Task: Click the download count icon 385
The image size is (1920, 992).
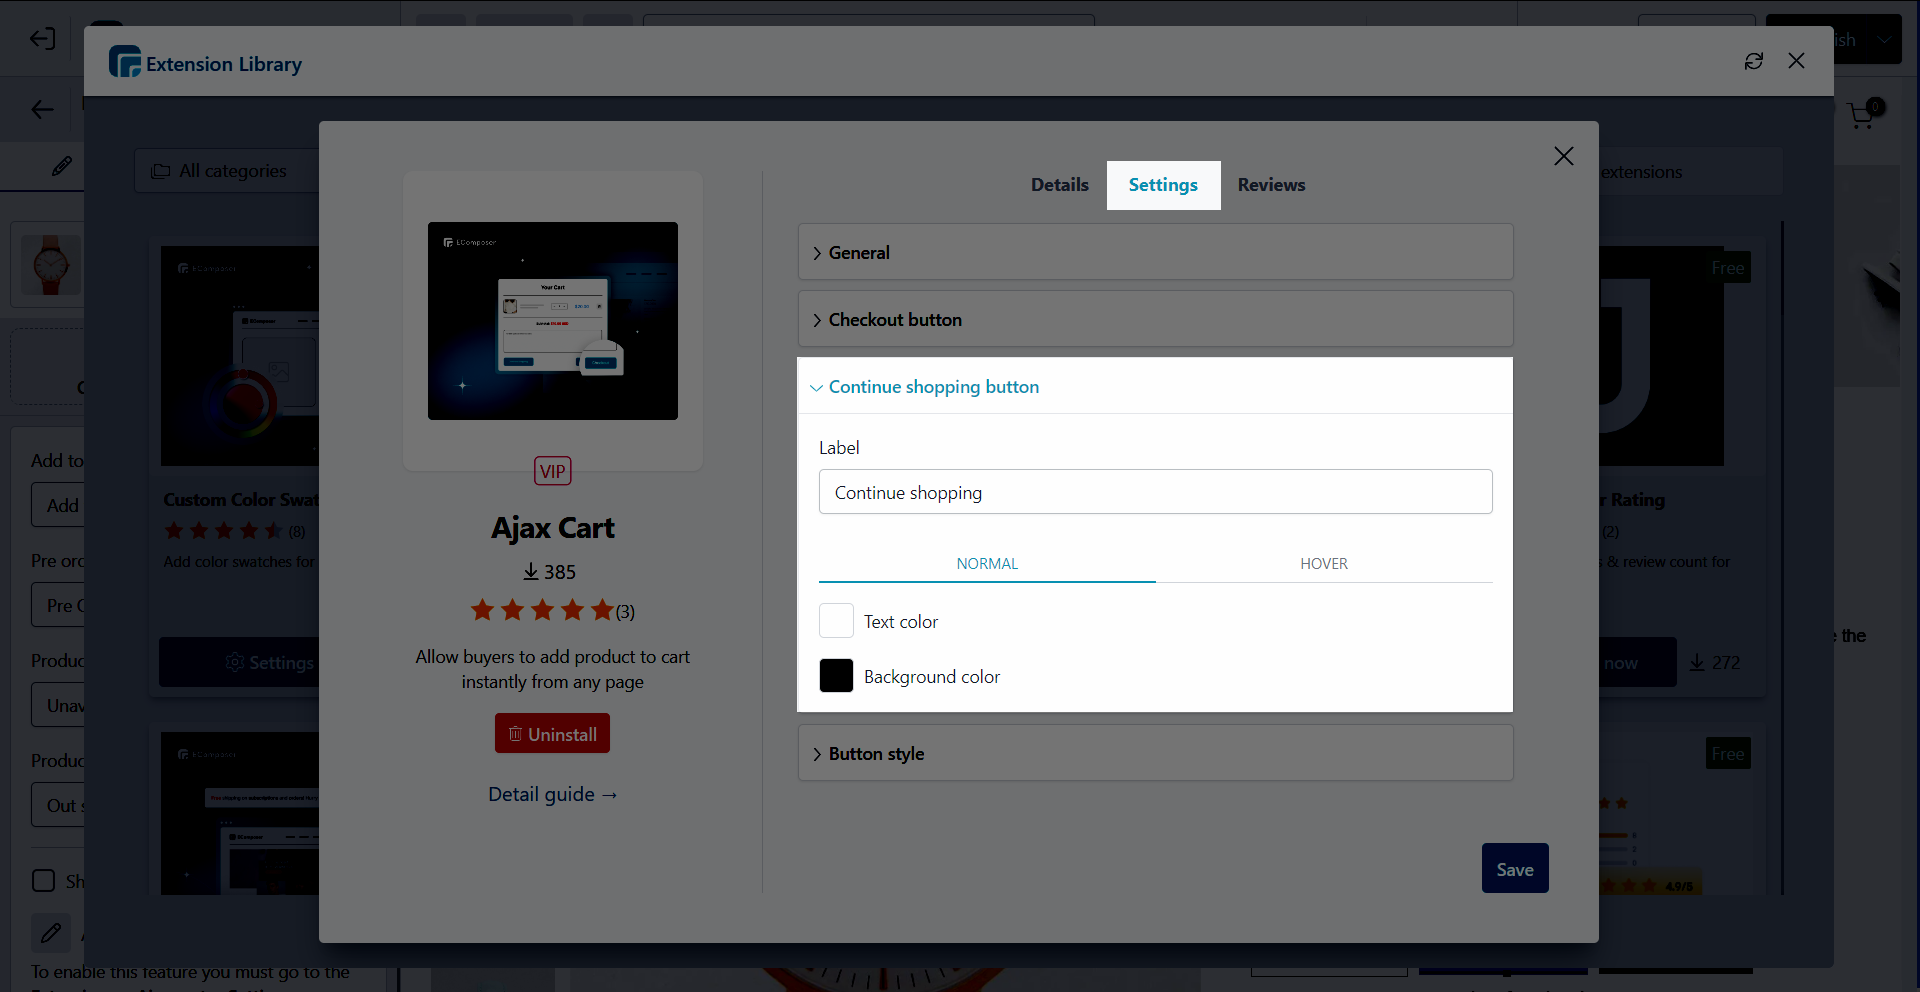Action: click(x=531, y=571)
